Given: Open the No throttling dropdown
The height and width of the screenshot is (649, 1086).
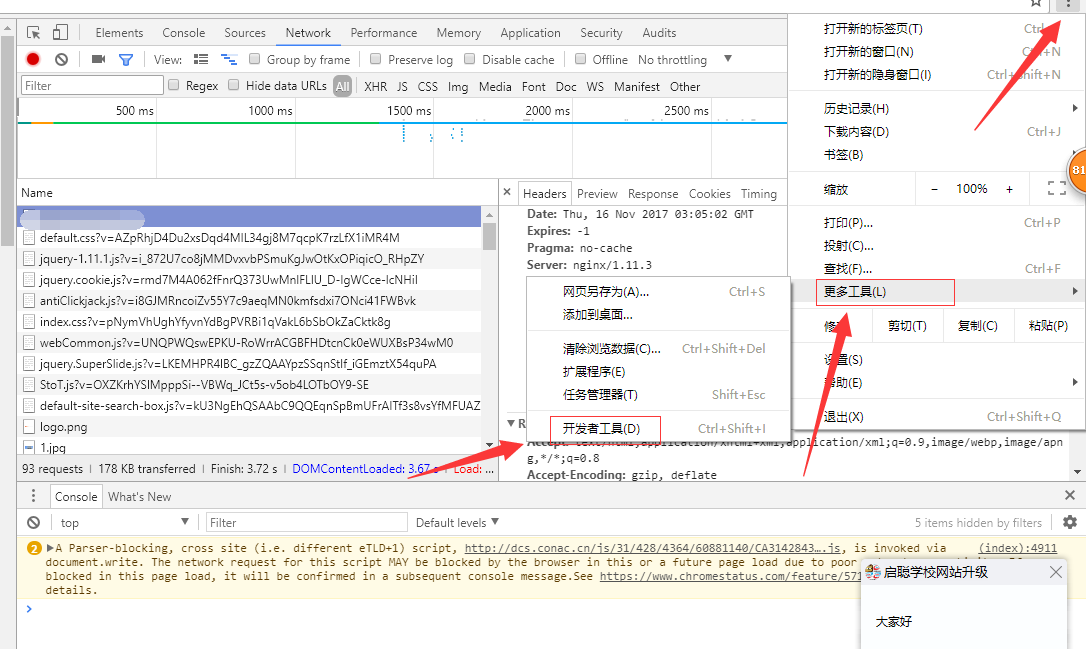Looking at the screenshot, I should [684, 59].
